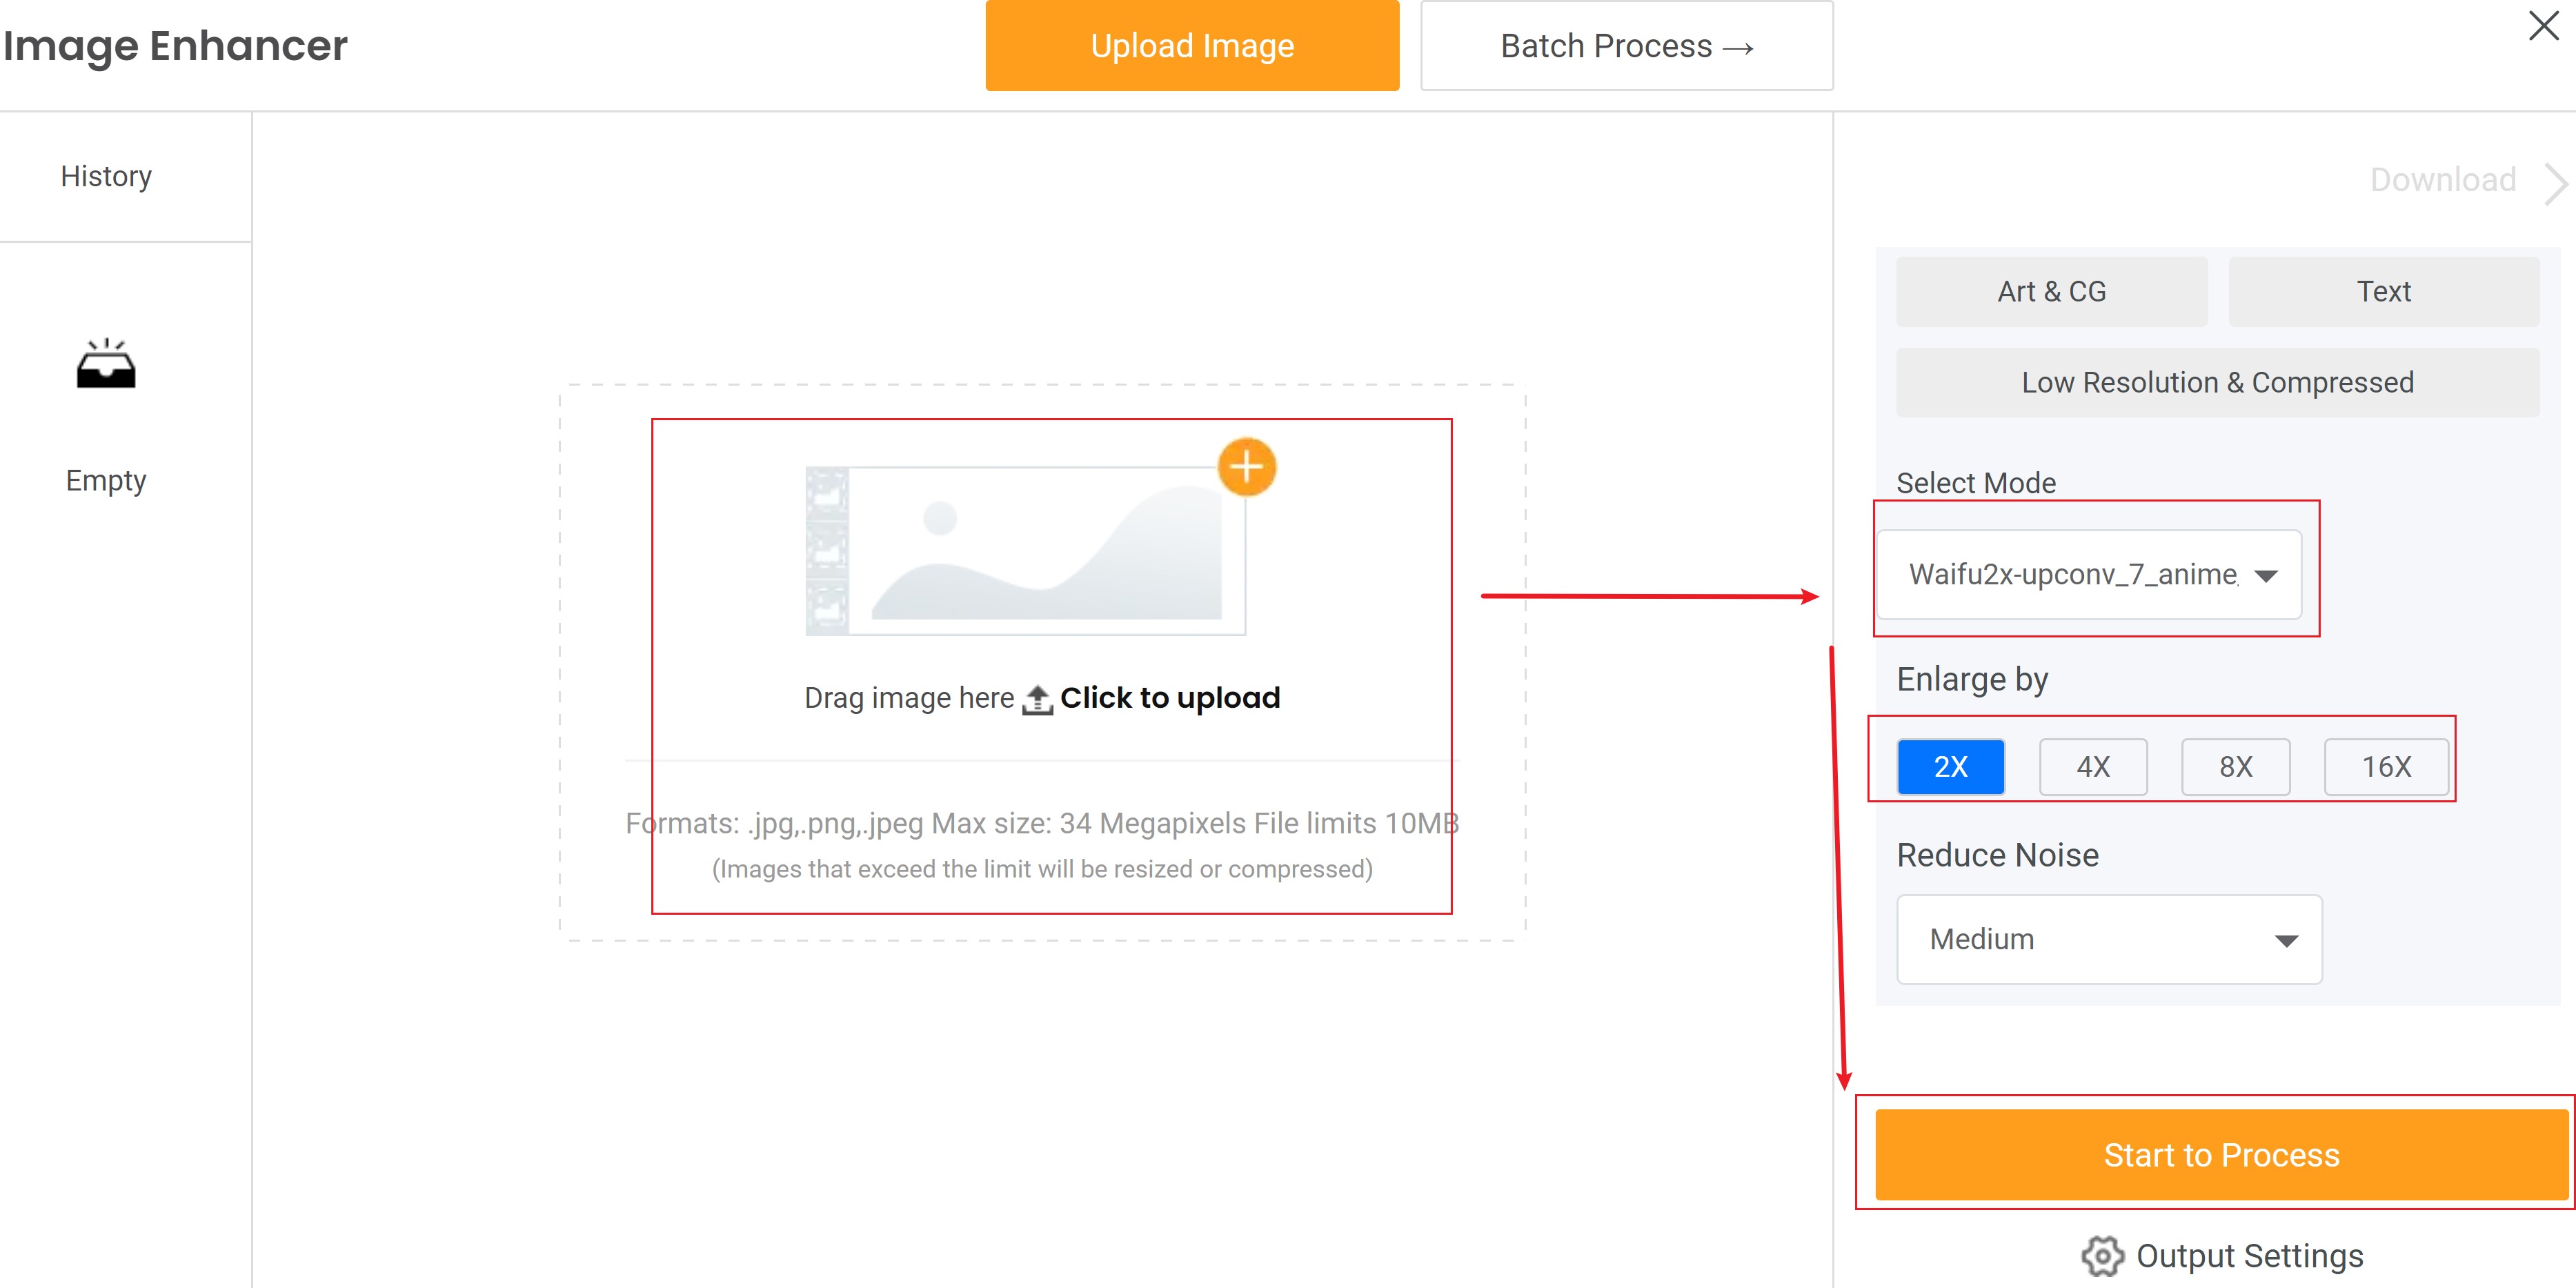This screenshot has width=2576, height=1288.
Task: Set enlarge factor to 8X
Action: pos(2235,767)
